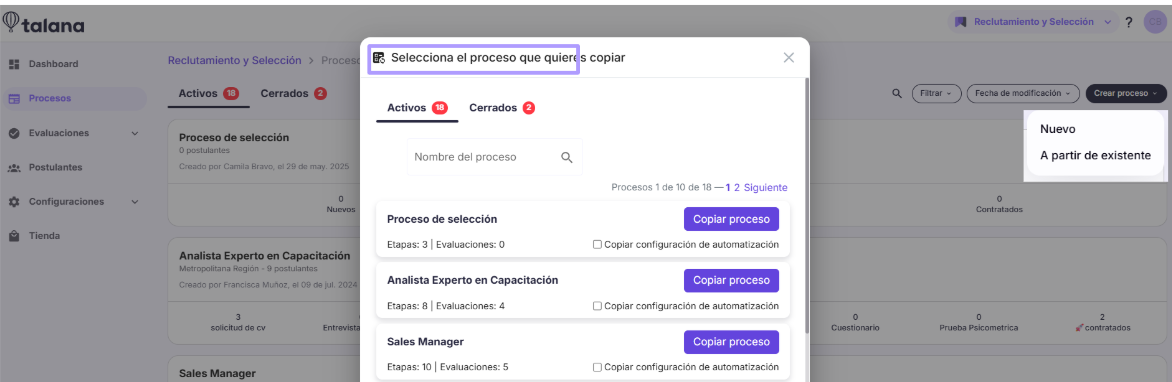
Task: Open the Reclutamiento y Selección module dropdown
Action: point(1033,22)
